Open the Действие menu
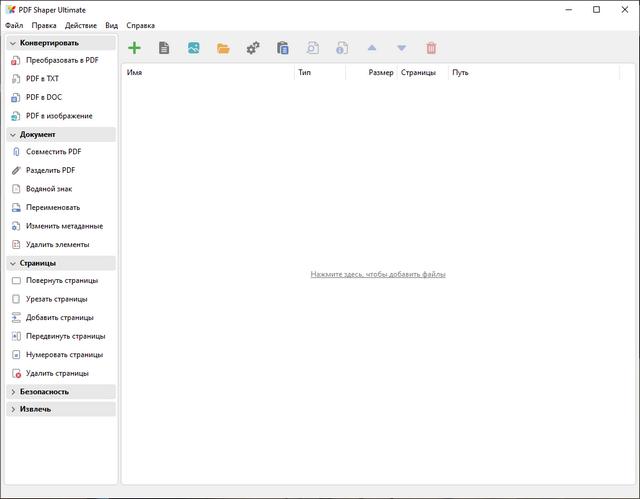The height and width of the screenshot is (499, 640). 81,25
